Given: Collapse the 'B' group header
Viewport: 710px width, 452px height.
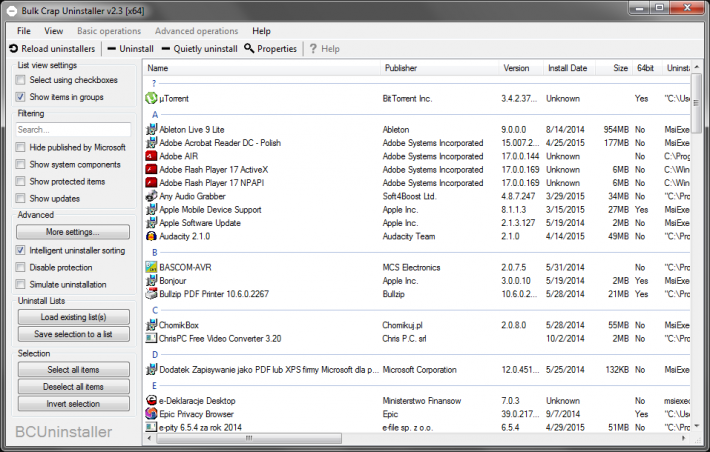Looking at the screenshot, I should 155,252.
